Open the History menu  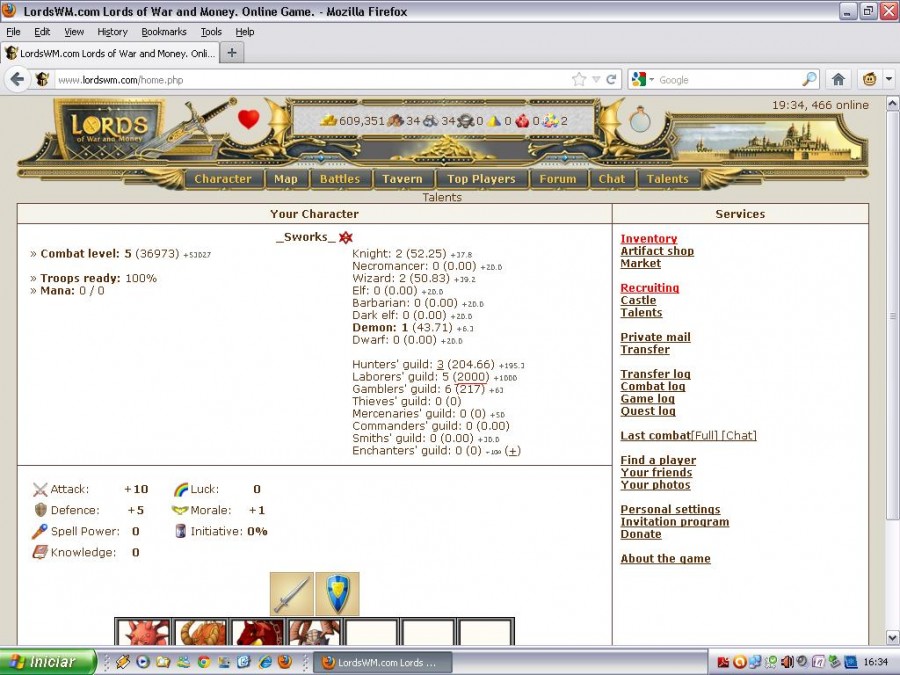coord(112,32)
